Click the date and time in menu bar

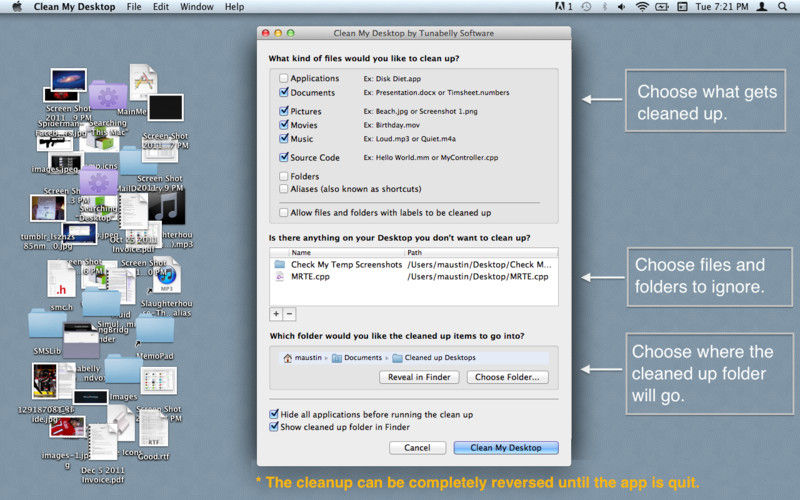[722, 7]
